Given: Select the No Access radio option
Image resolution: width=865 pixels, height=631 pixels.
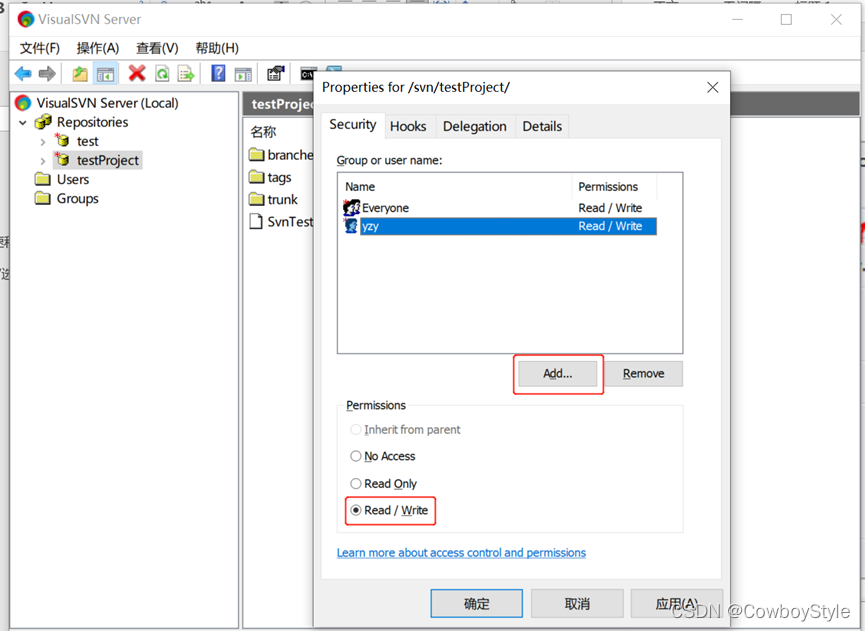Looking at the screenshot, I should point(383,456).
